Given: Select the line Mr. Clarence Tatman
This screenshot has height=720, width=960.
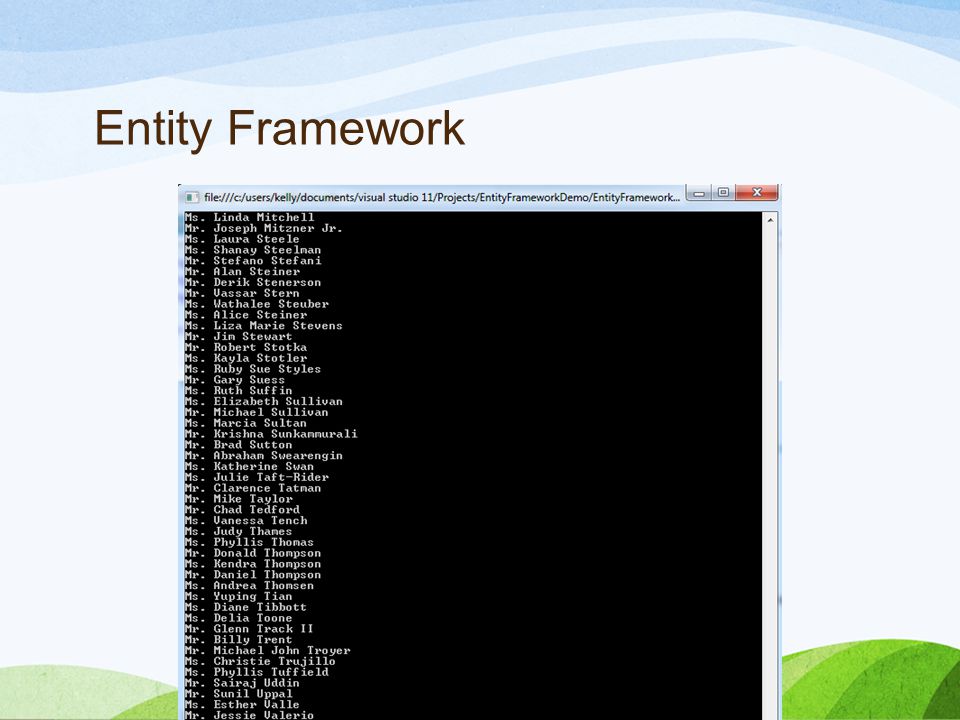Looking at the screenshot, I should (253, 488).
